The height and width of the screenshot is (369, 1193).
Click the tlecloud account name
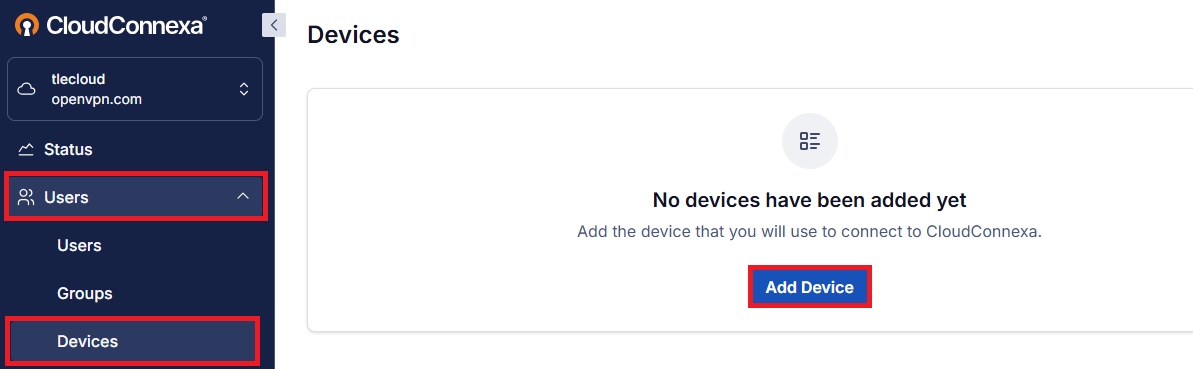[x=78, y=79]
